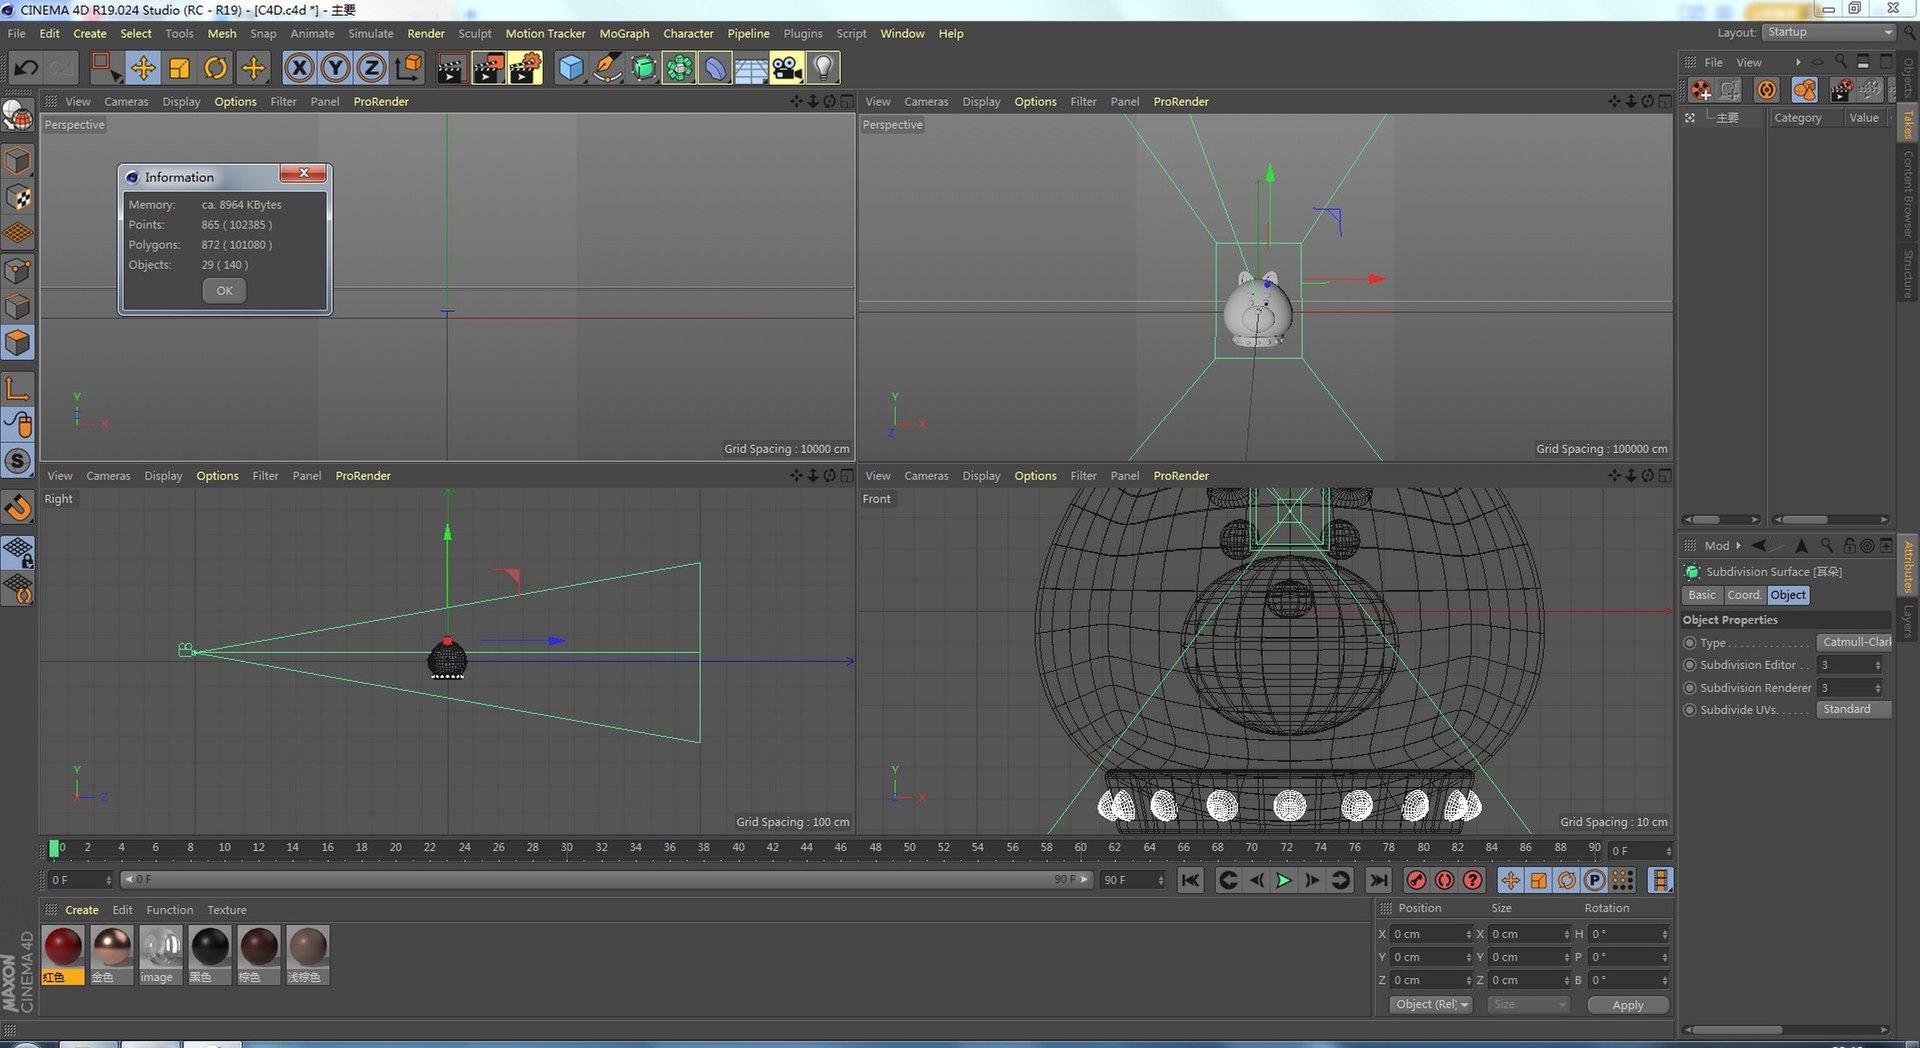Viewport: 1920px width, 1048px height.
Task: Select the Spline Pen tool icon
Action: tap(607, 68)
